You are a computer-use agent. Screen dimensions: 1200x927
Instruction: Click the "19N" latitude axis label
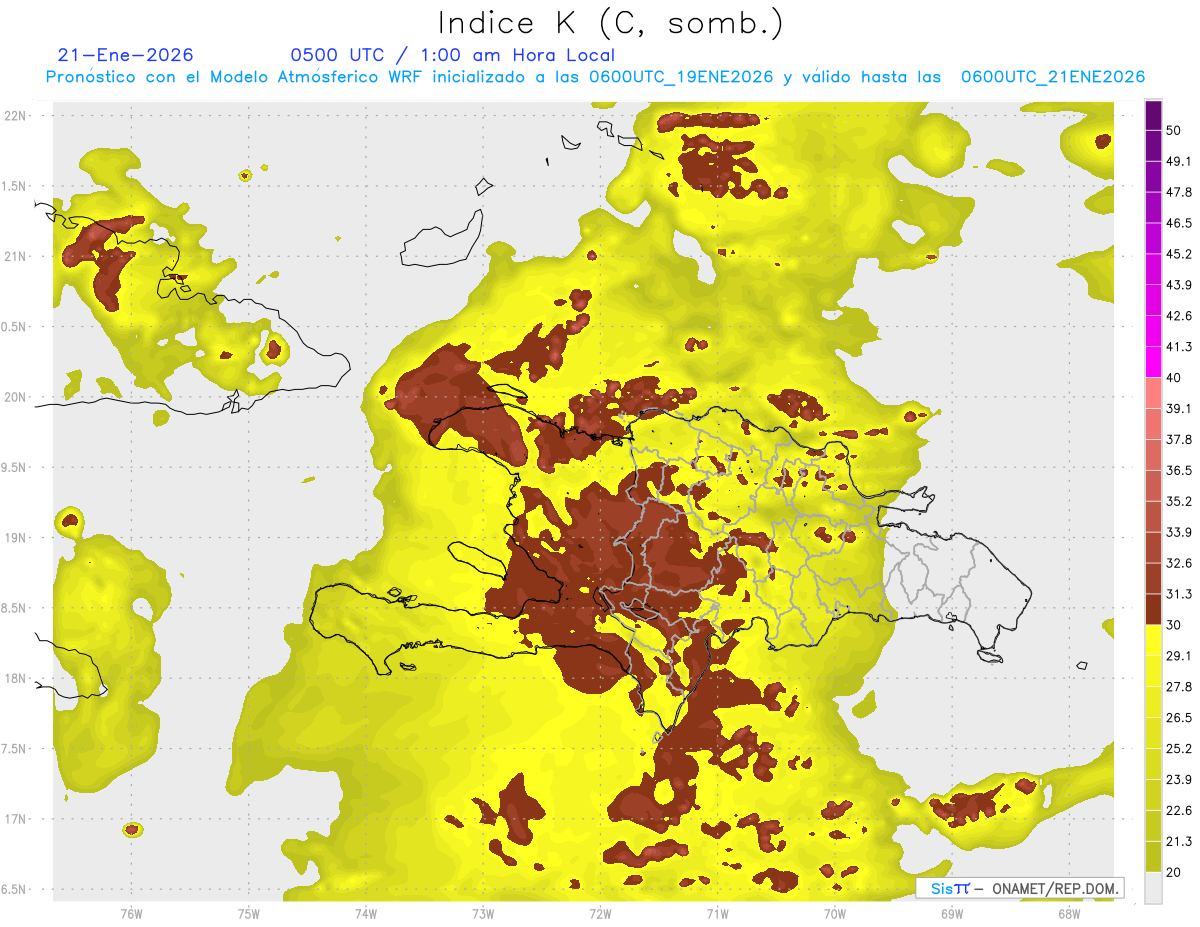pyautogui.click(x=16, y=538)
